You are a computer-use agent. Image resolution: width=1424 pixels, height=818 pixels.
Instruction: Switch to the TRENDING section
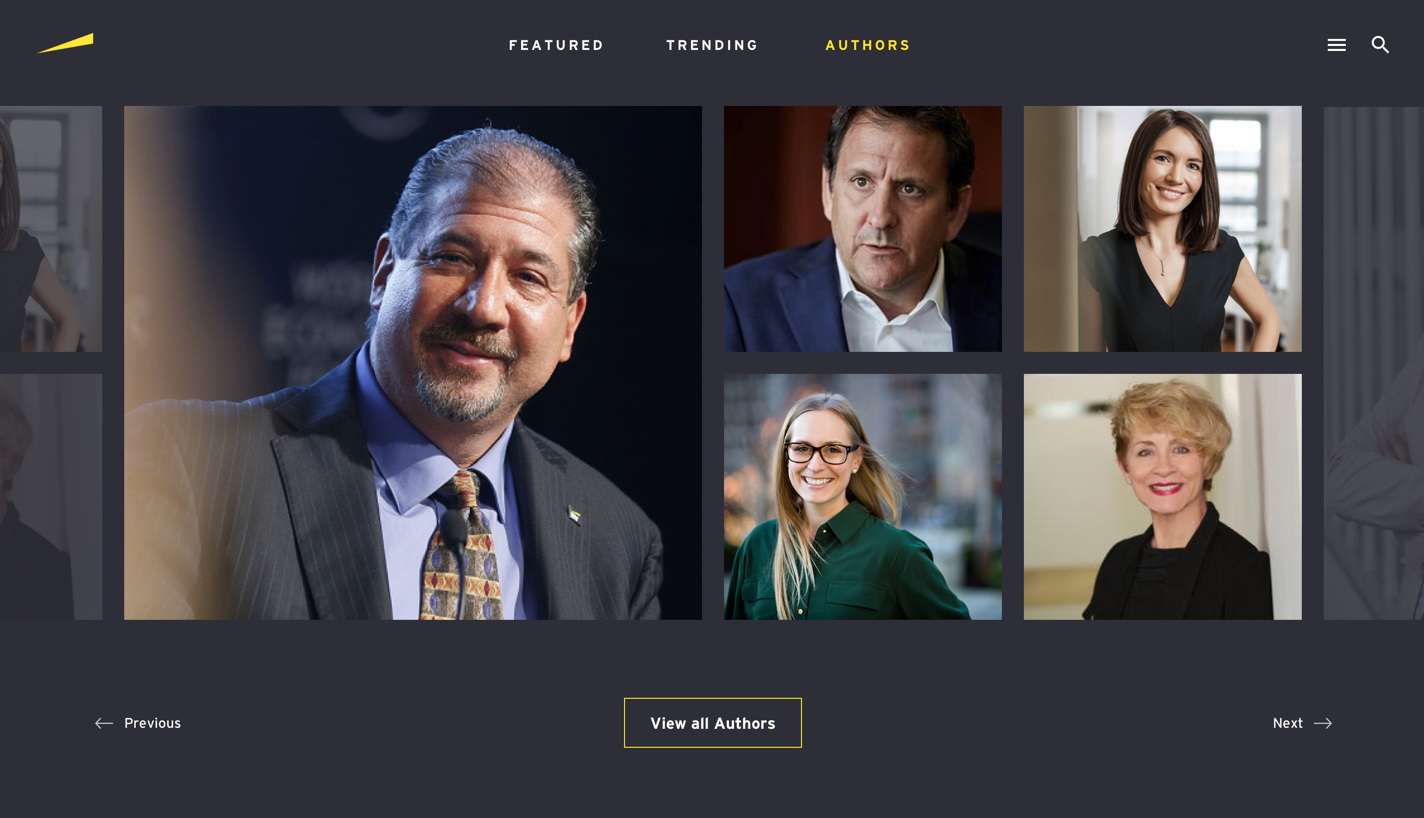[x=712, y=45]
